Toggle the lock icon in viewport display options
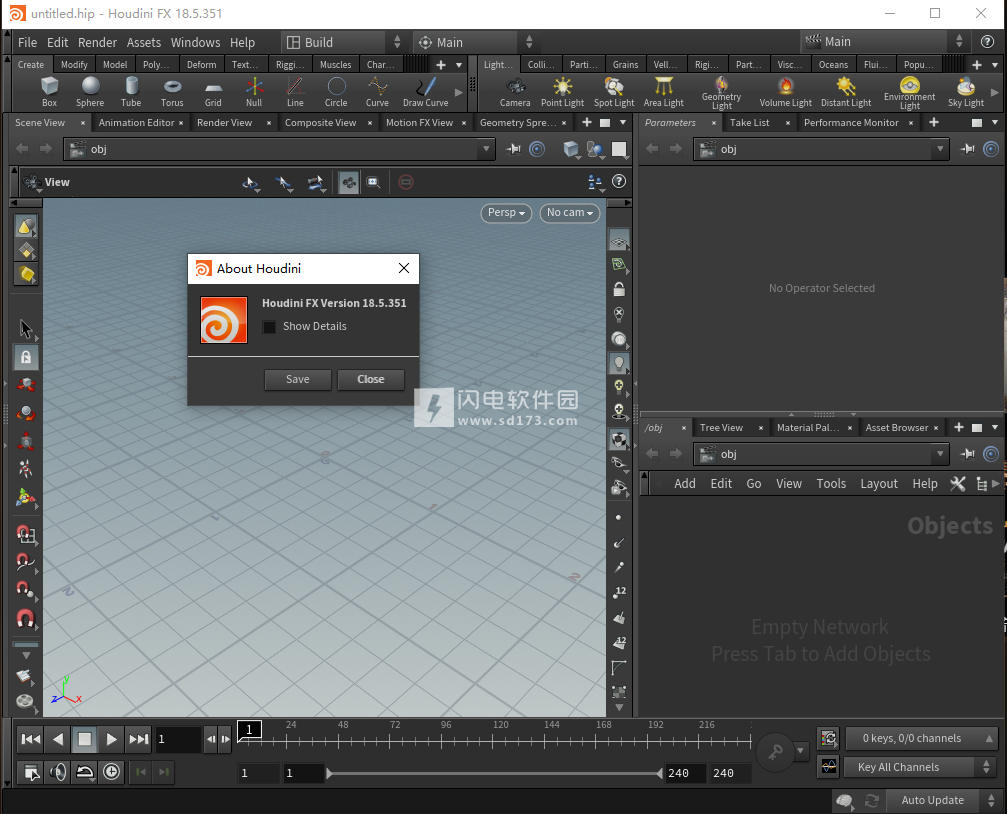Screen dimensions: 1007x814 click(x=618, y=289)
